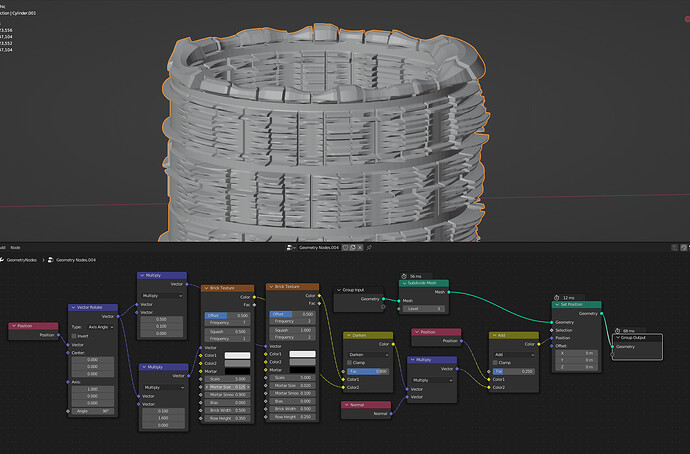Open the Node menu in editor header
This screenshot has height=454, width=690.
[15, 248]
